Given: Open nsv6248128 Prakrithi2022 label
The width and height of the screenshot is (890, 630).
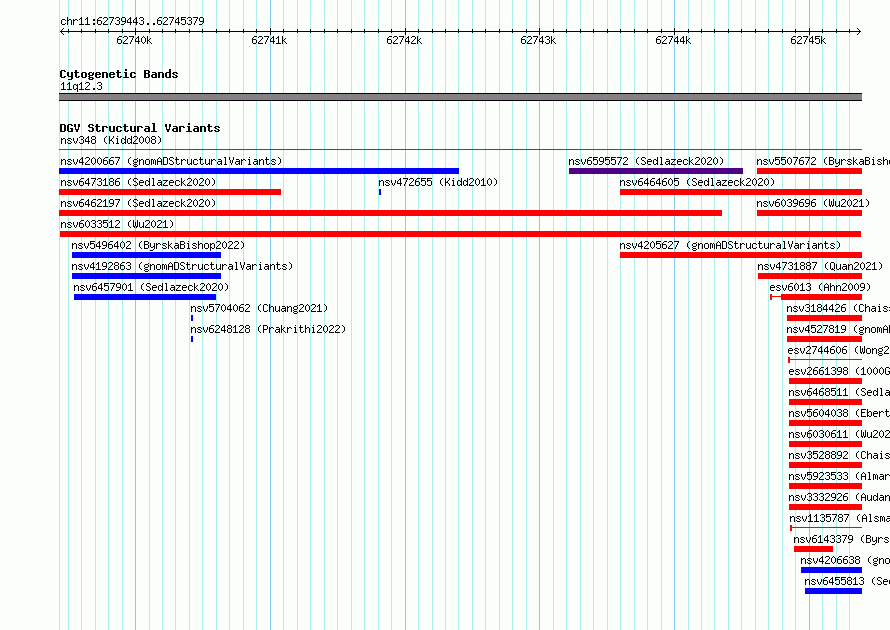Looking at the screenshot, I should point(268,329).
